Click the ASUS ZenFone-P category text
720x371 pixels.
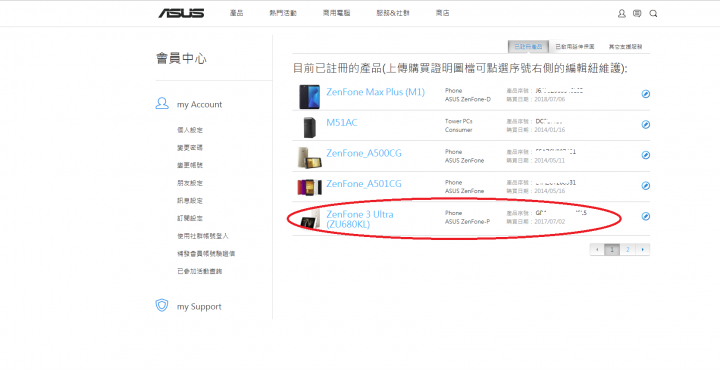click(x=467, y=222)
